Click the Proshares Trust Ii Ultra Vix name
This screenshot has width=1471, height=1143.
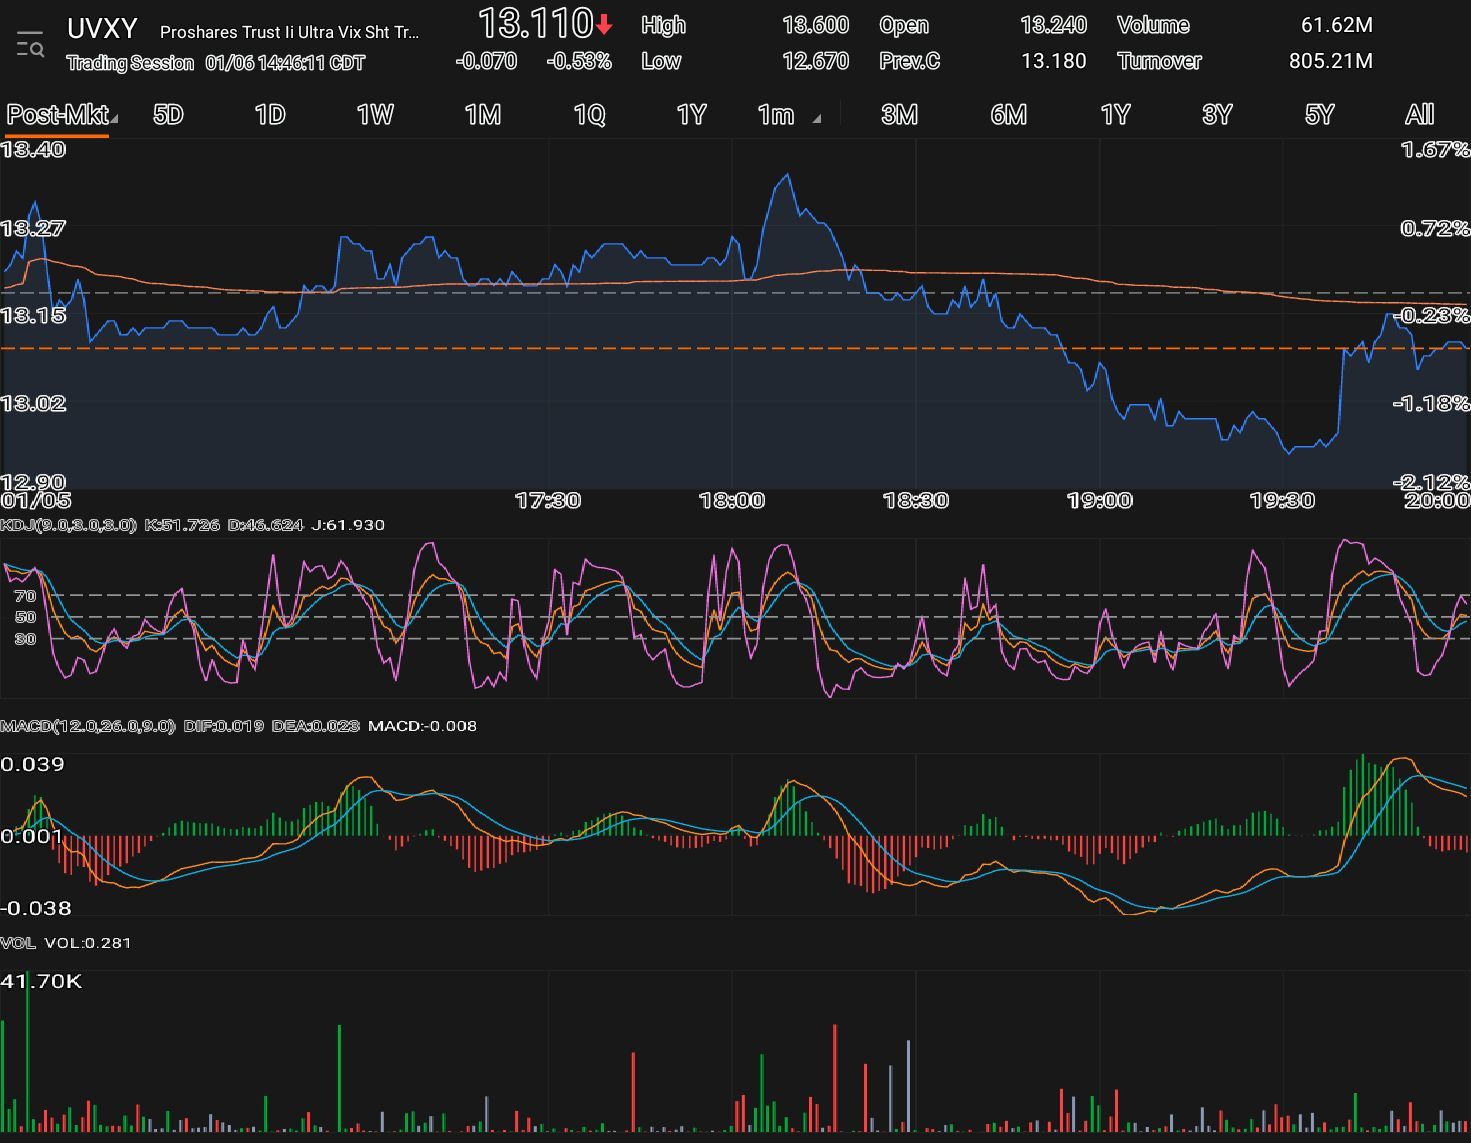(289, 32)
